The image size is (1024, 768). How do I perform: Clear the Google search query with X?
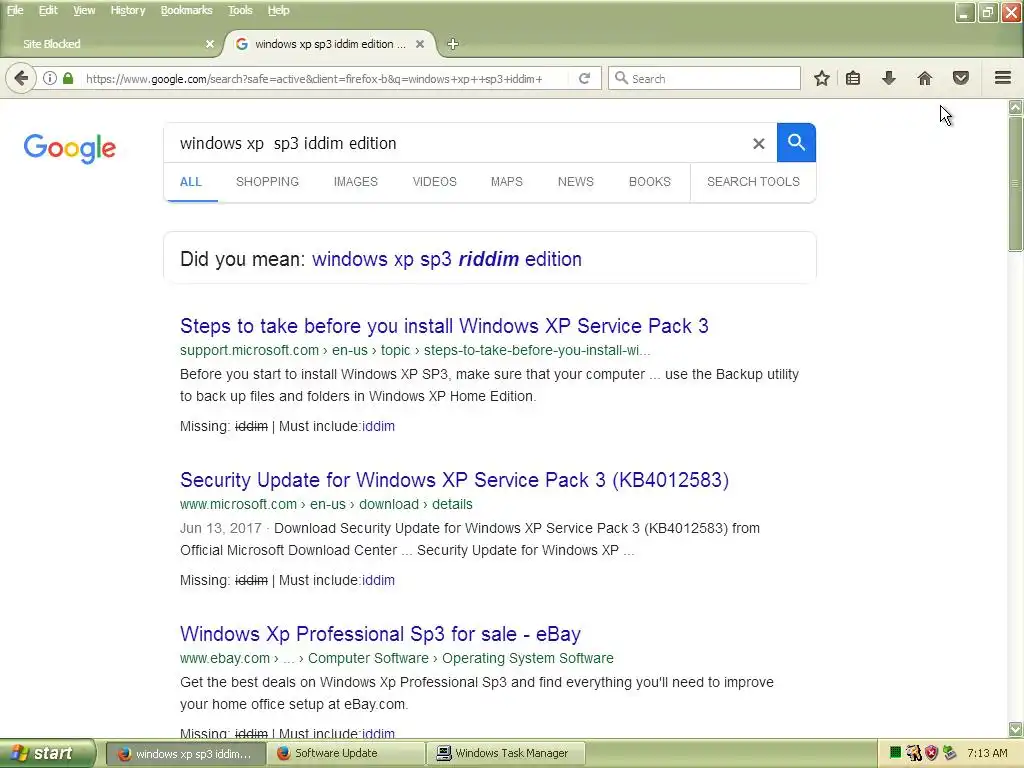758,144
